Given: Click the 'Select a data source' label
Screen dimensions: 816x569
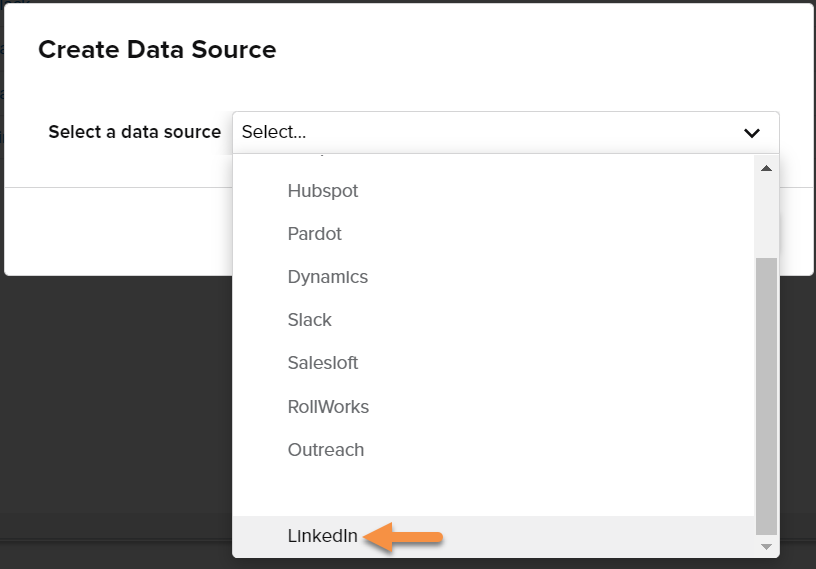Looking at the screenshot, I should tap(135, 132).
